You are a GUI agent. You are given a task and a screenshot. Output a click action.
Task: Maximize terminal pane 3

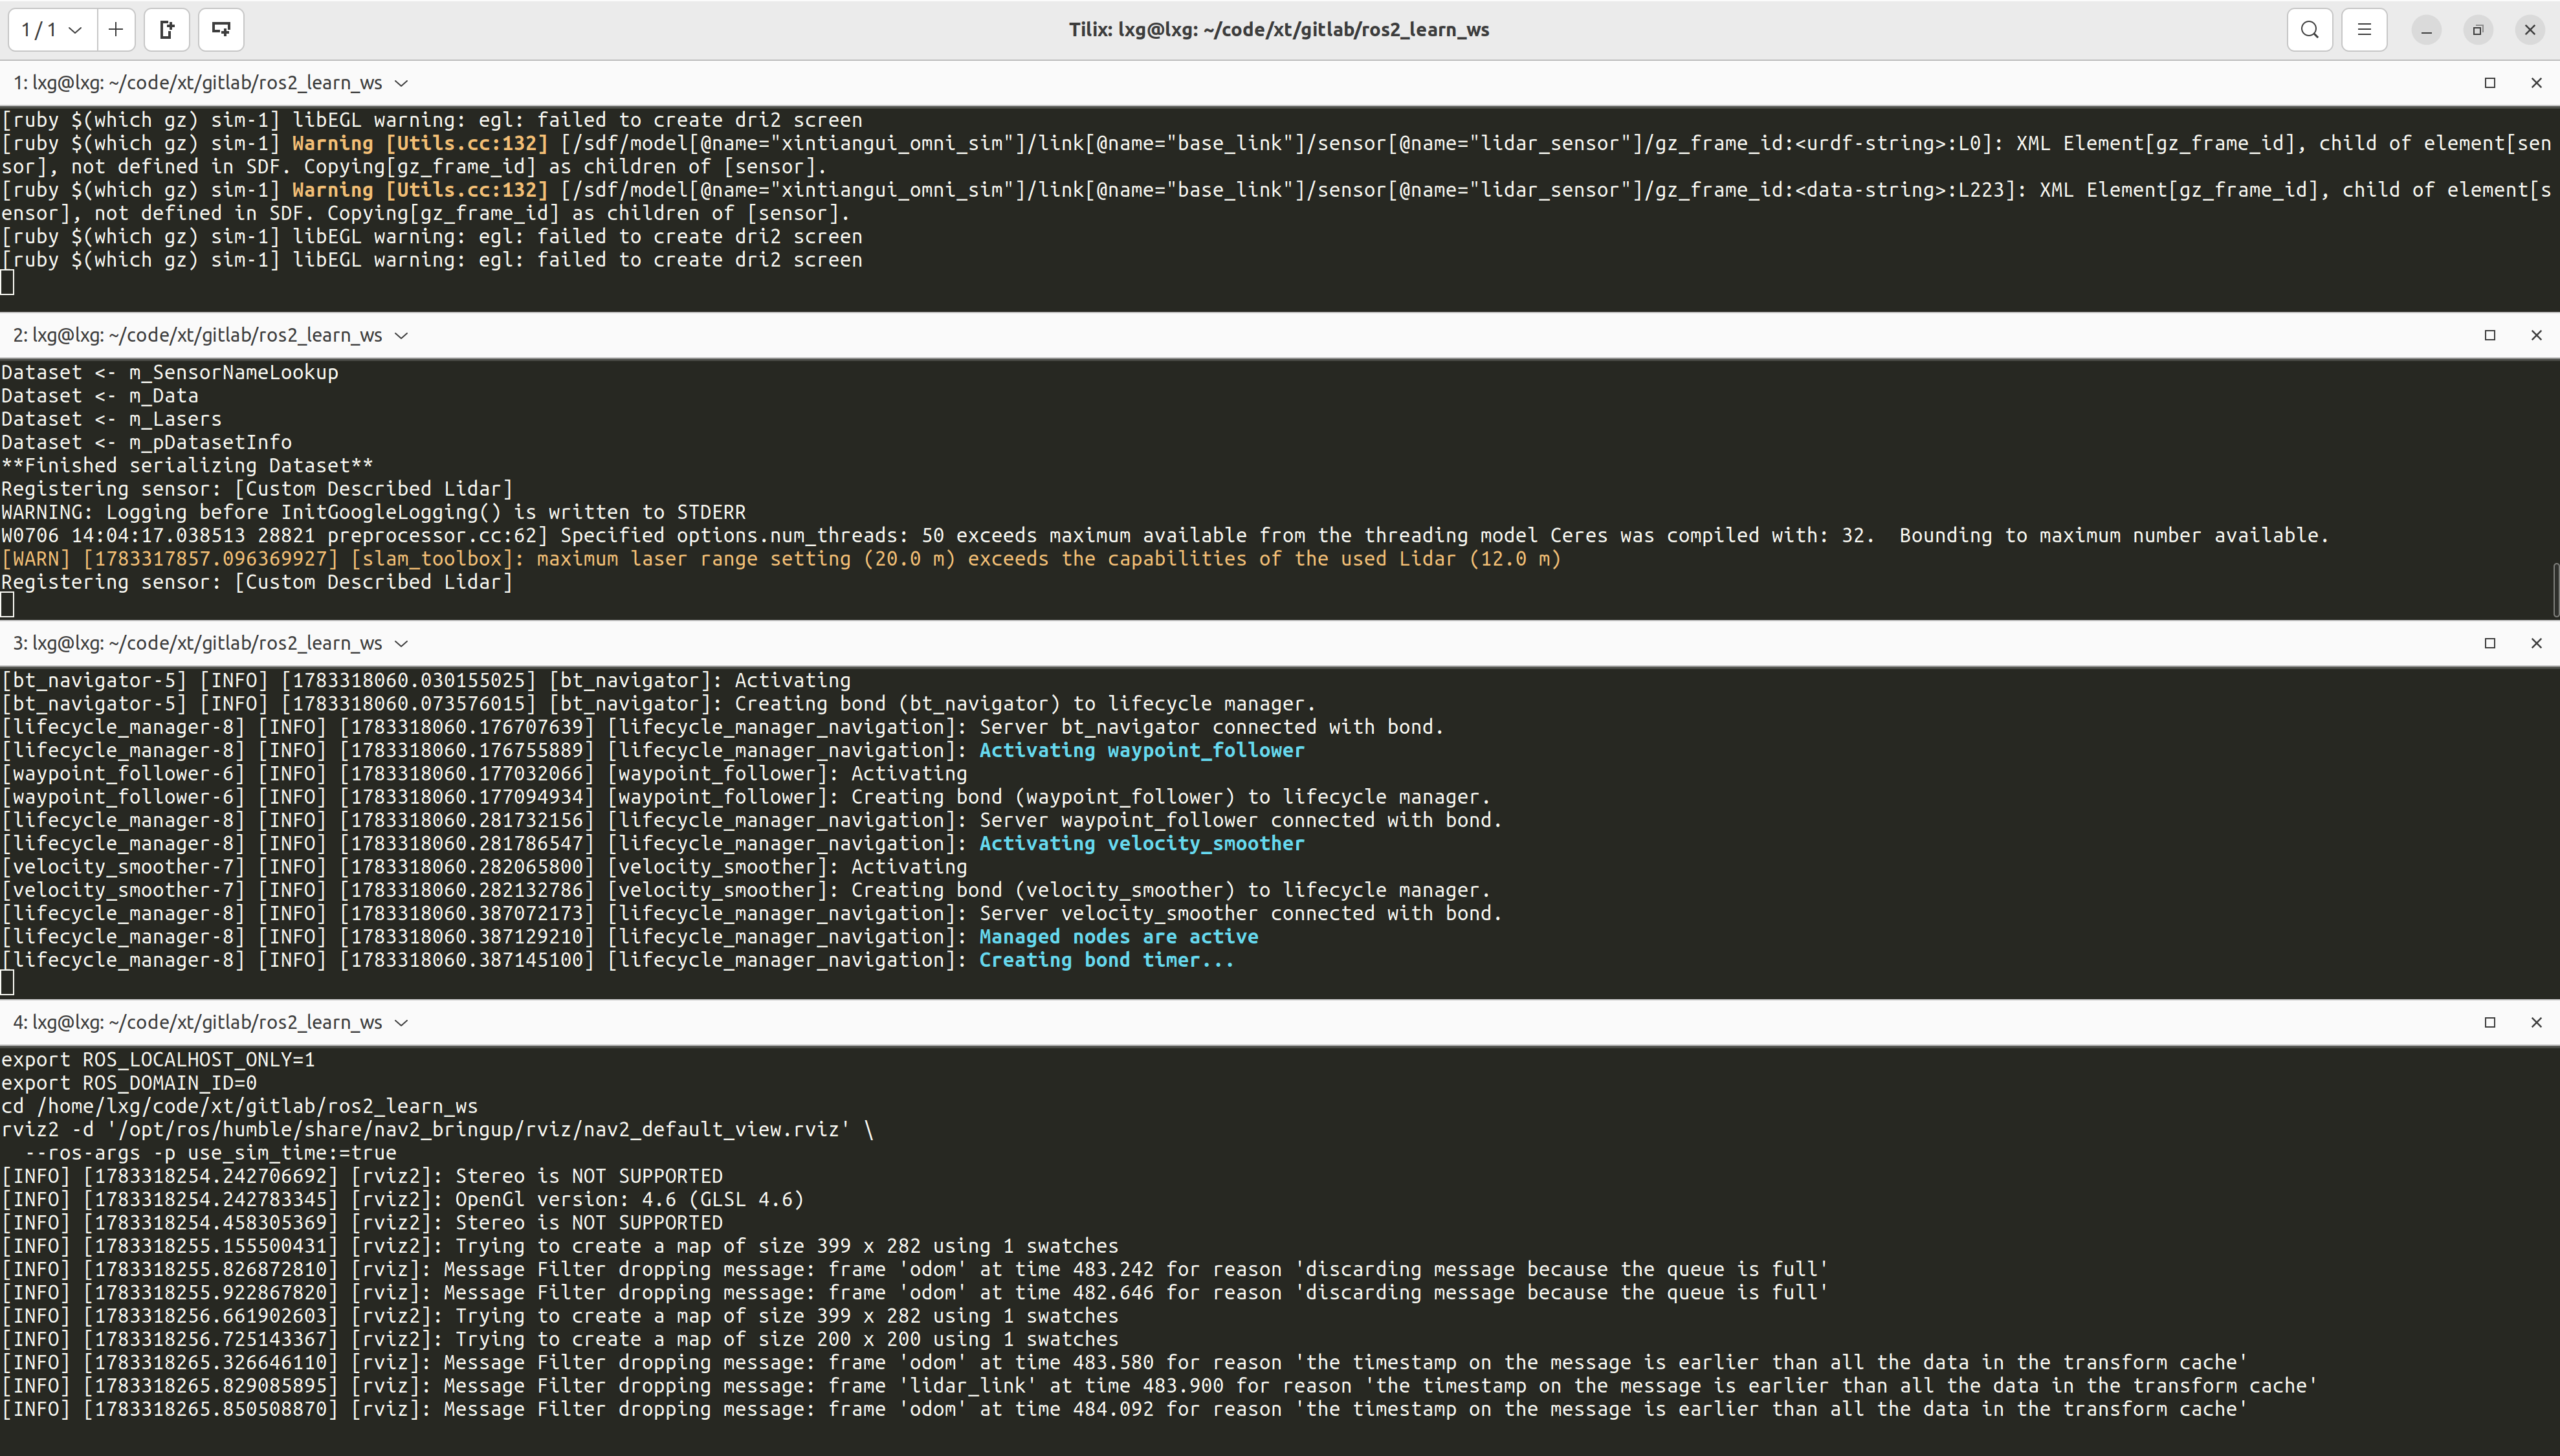(2490, 643)
